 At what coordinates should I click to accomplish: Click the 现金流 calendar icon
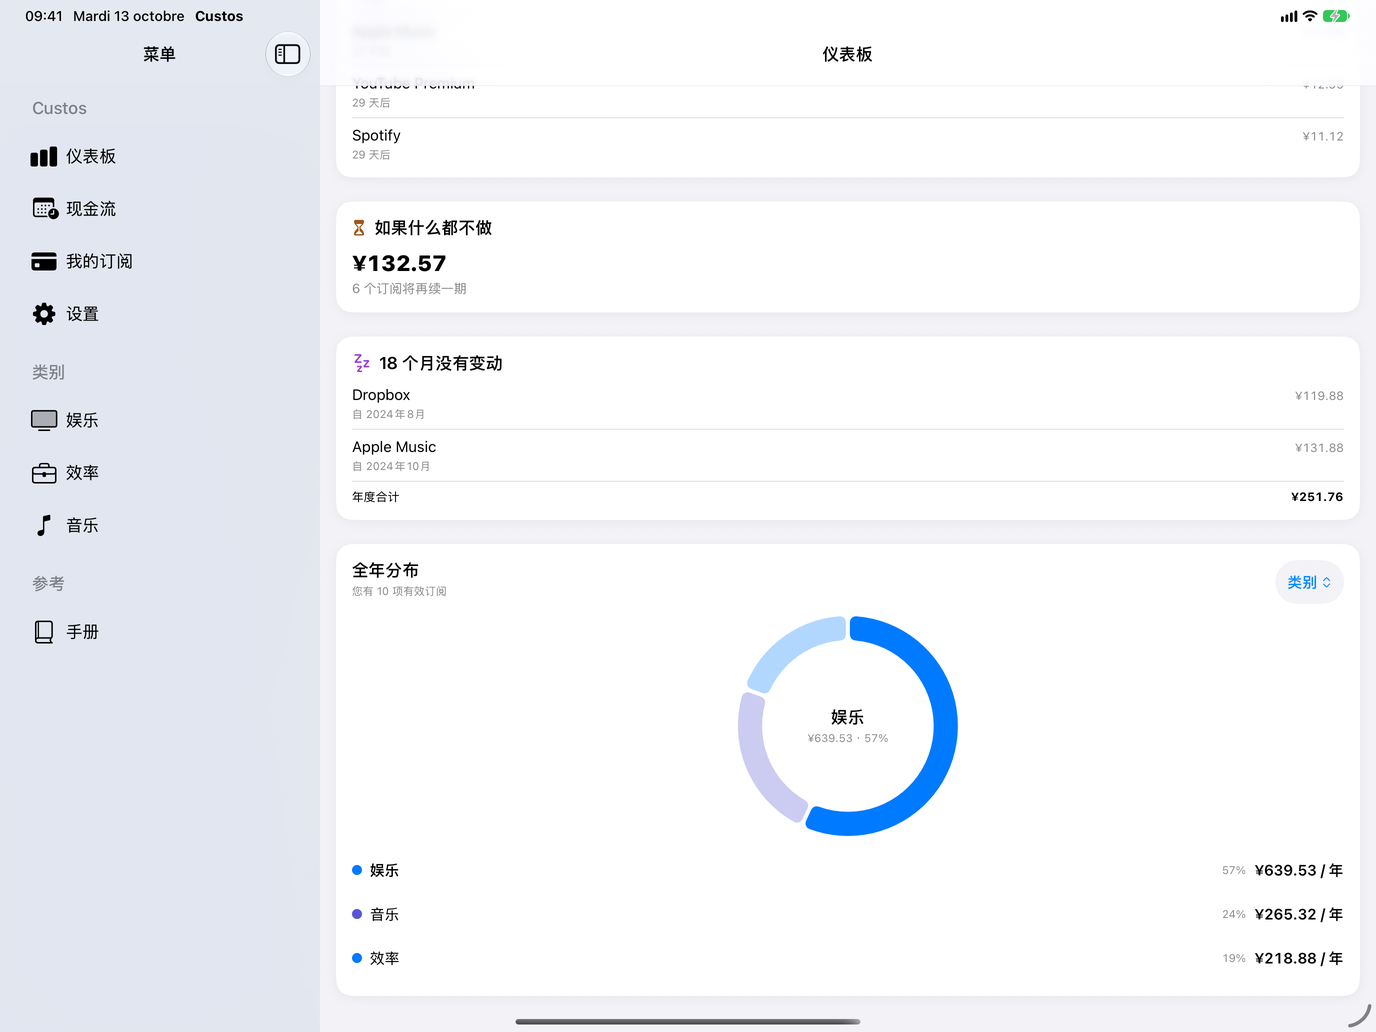tap(45, 209)
